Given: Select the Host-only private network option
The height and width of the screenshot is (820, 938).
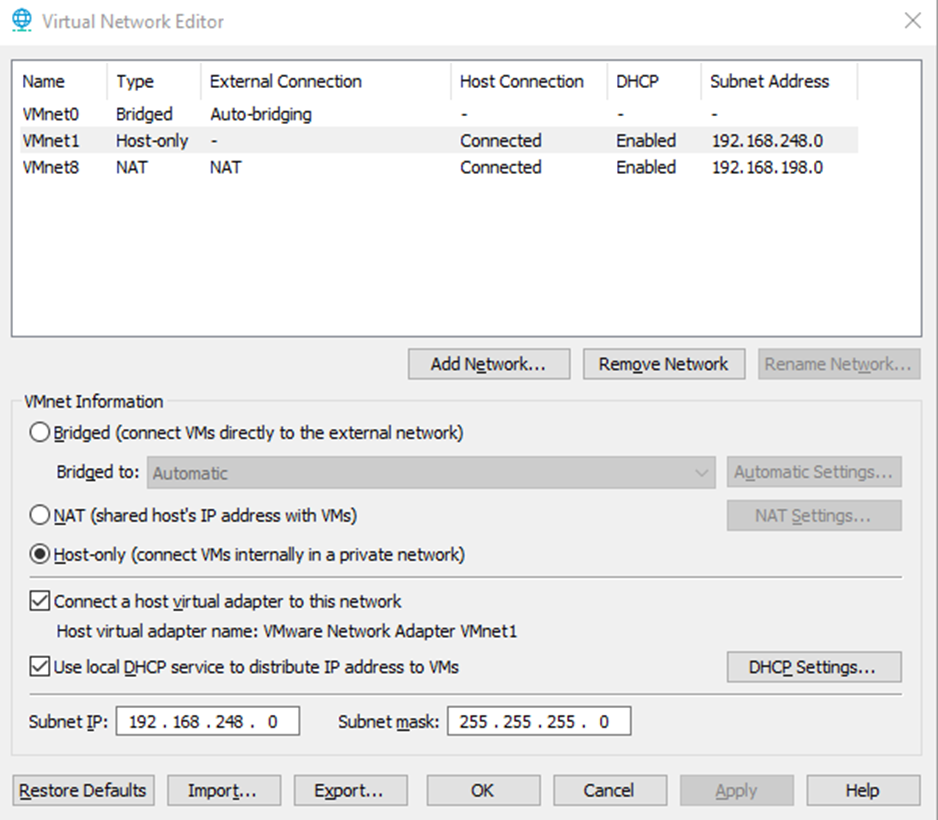Looking at the screenshot, I should [x=39, y=554].
